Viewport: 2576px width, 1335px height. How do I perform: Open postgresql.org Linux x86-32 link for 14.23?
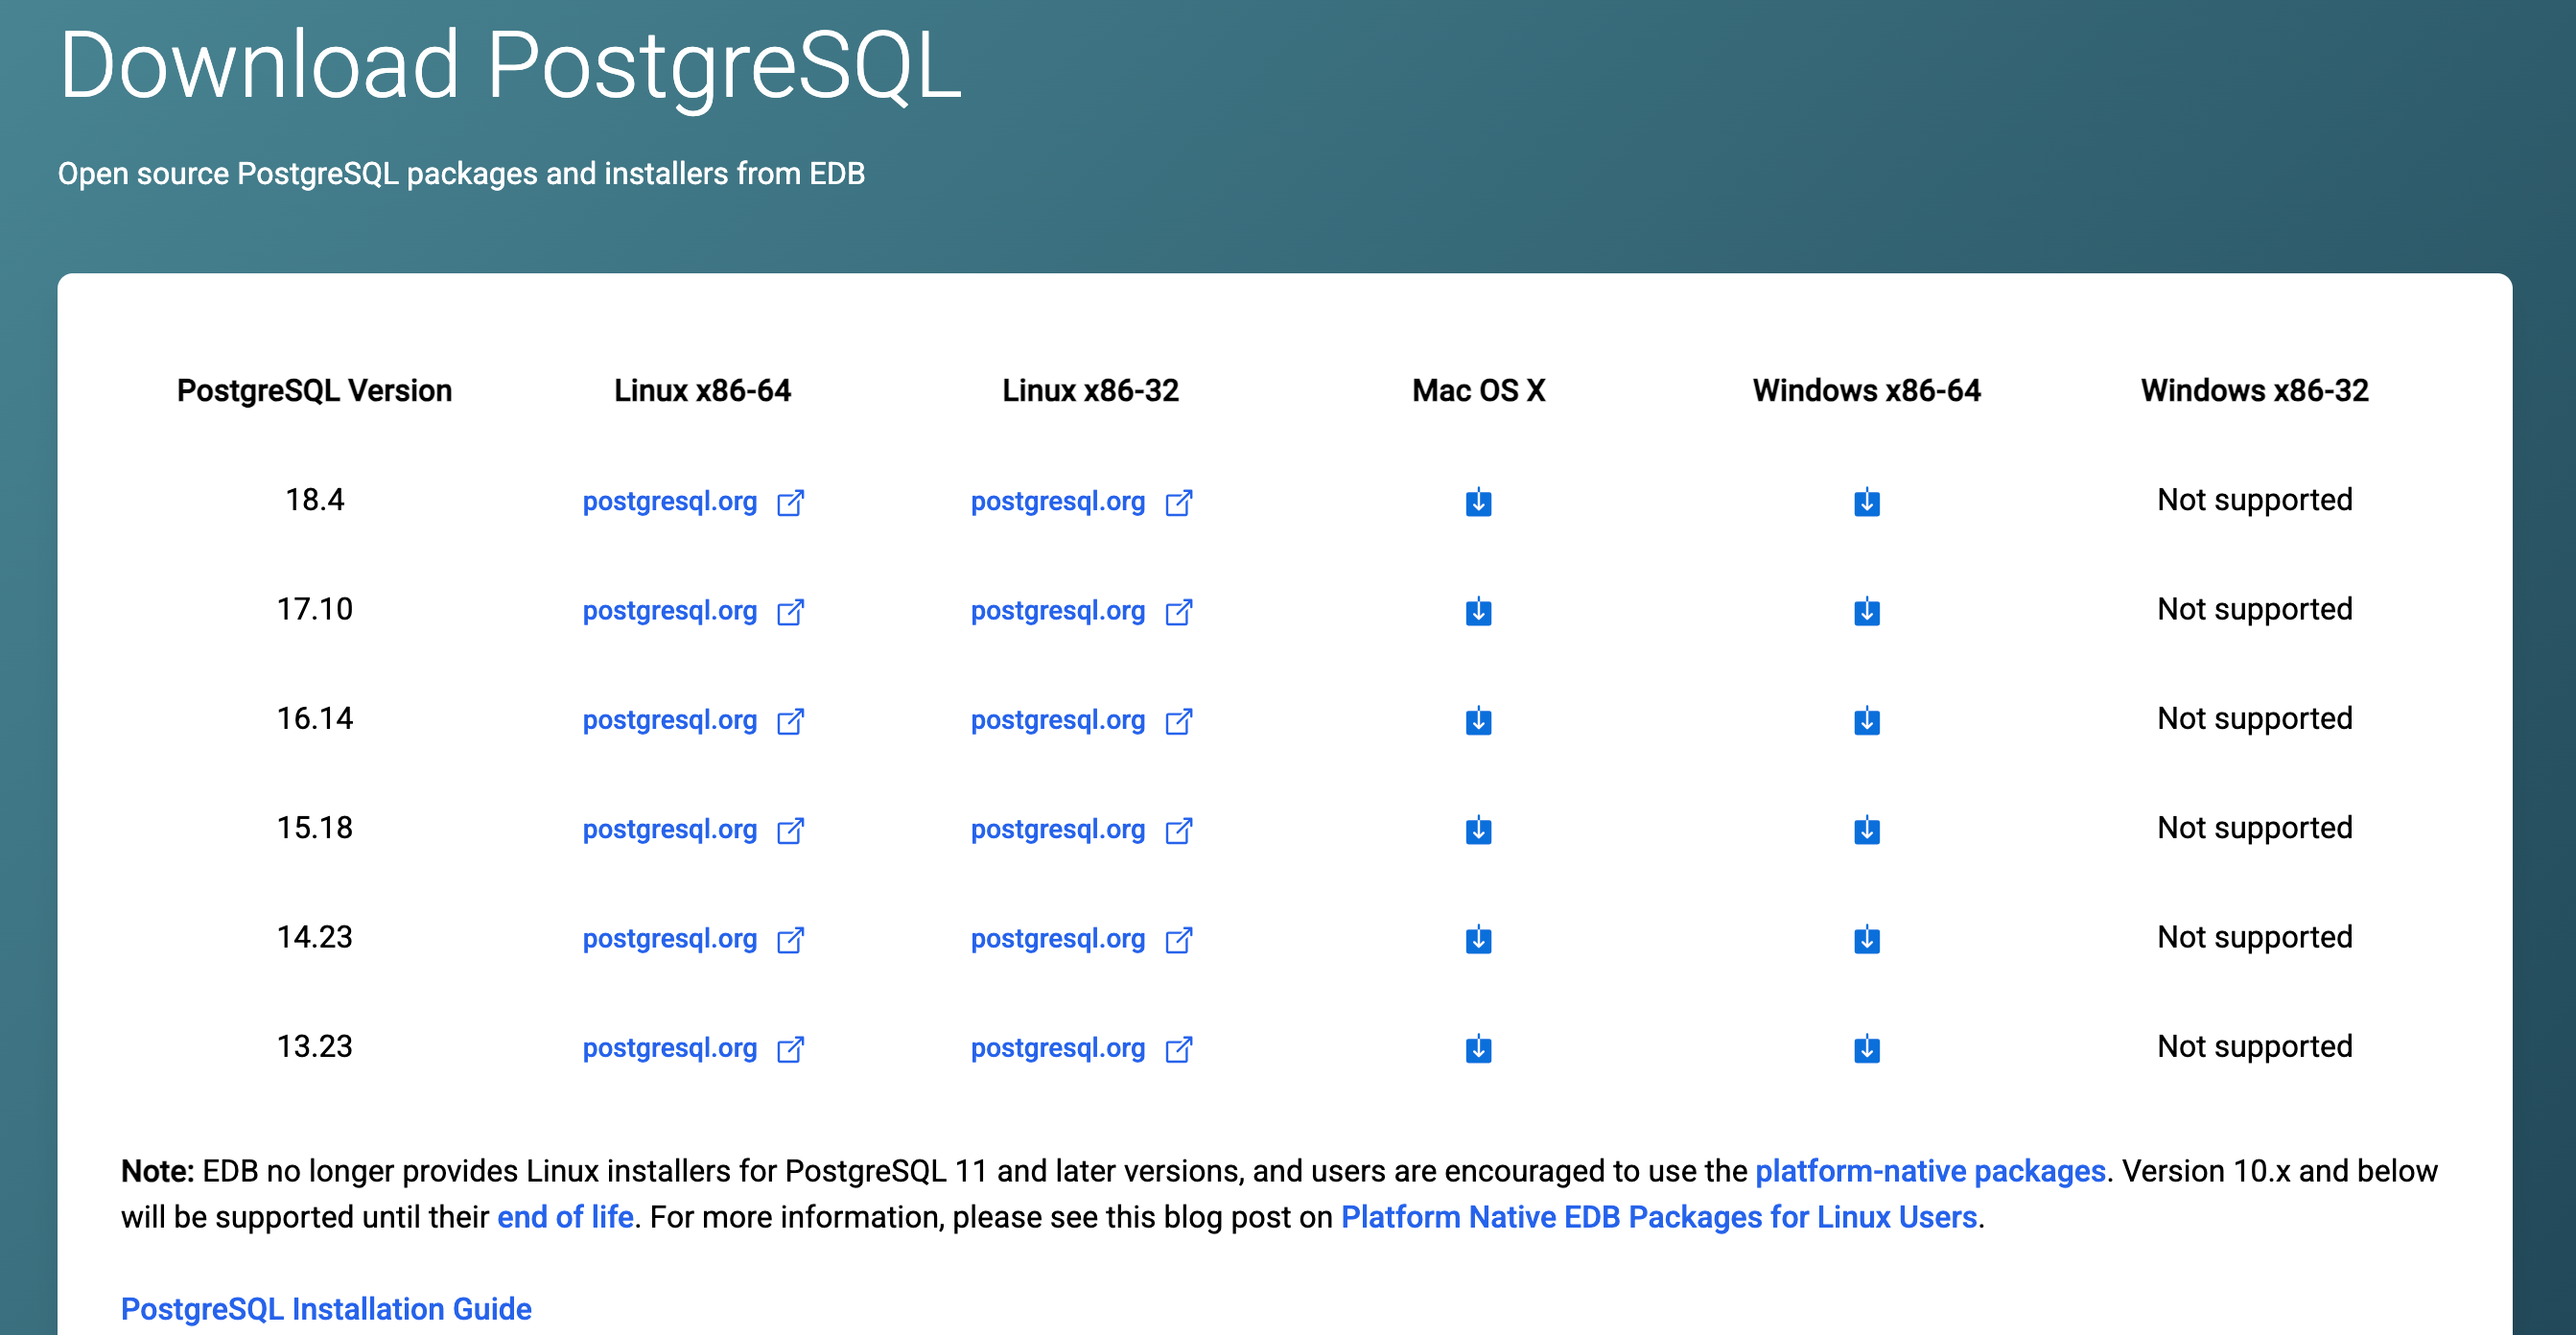tap(1081, 939)
